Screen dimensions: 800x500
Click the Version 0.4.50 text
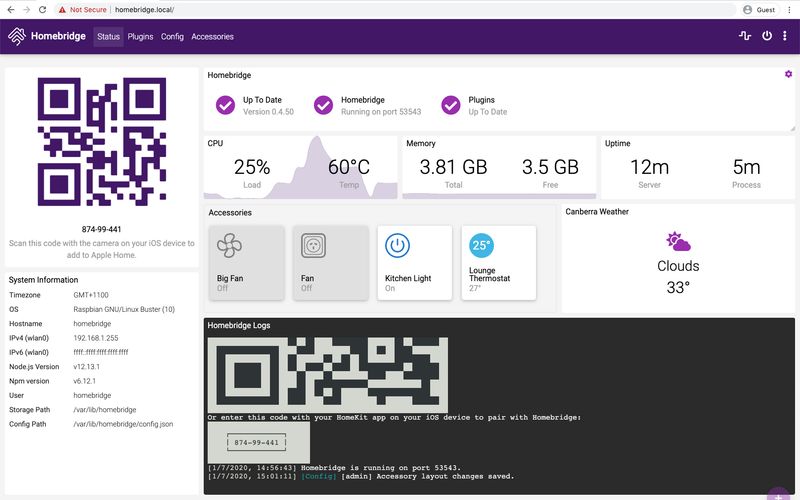268,112
